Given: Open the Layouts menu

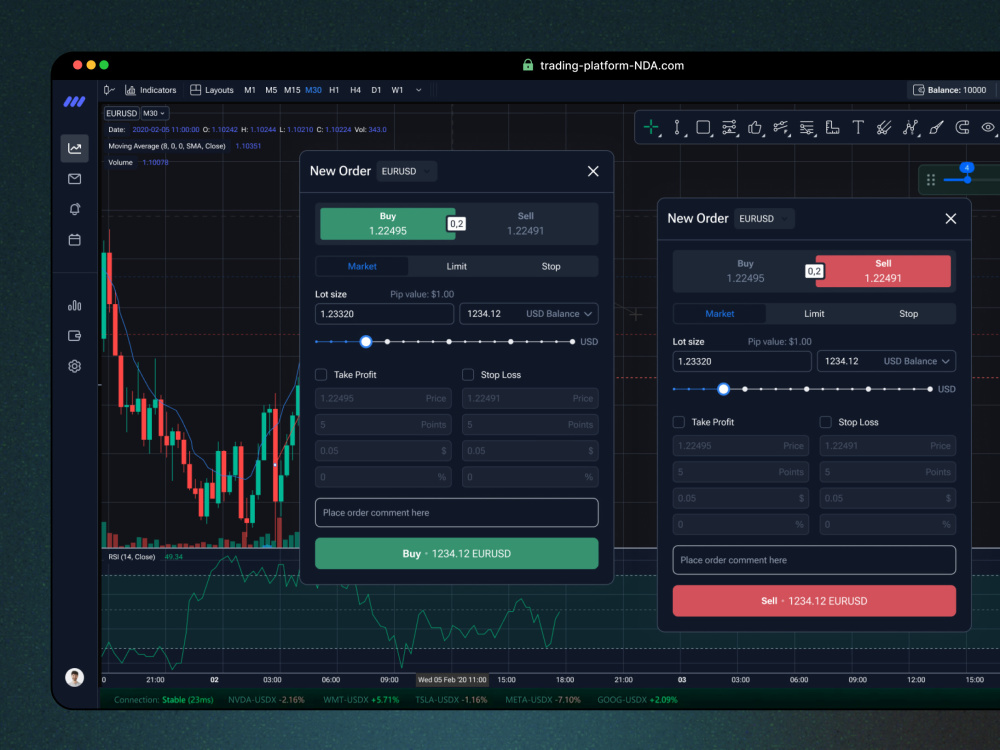Looking at the screenshot, I should pos(212,90).
